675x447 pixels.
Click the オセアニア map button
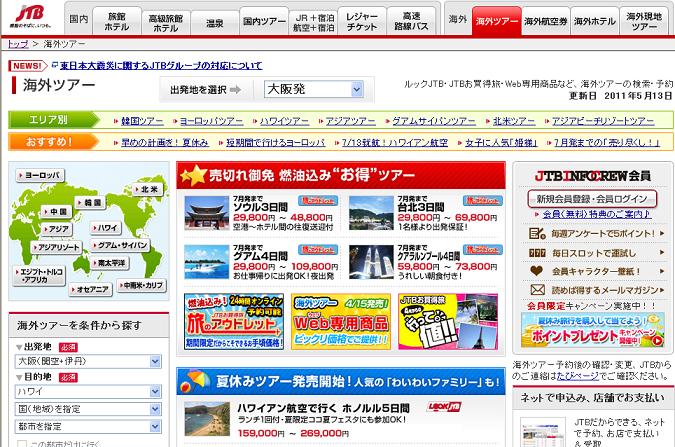(x=90, y=290)
